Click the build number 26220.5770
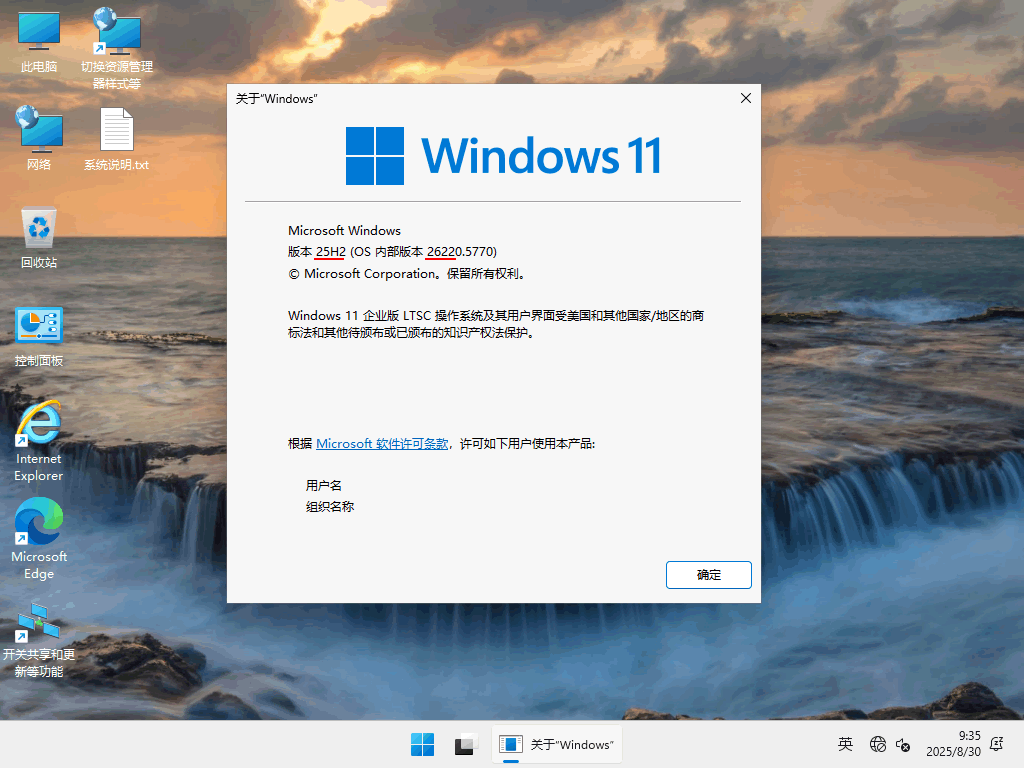Viewport: 1024px width, 768px height. tap(460, 251)
